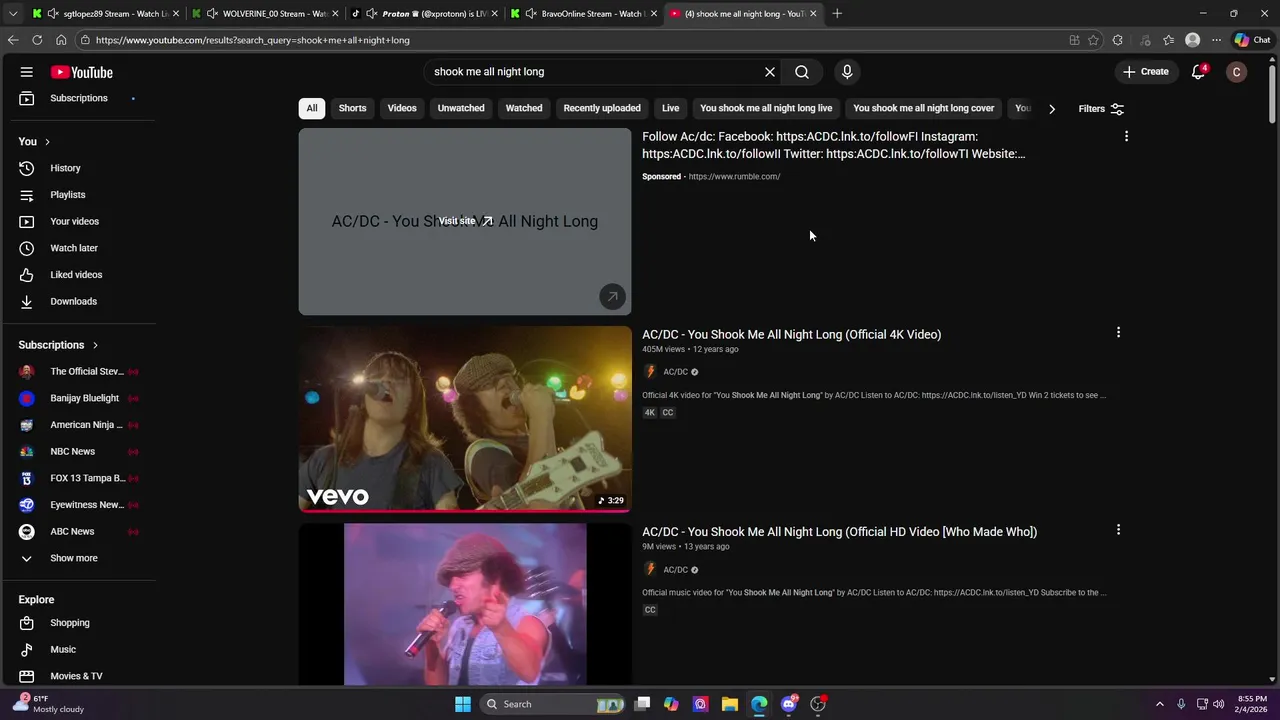The image size is (1280, 720).
Task: Select the Live filter chip
Action: pos(670,108)
